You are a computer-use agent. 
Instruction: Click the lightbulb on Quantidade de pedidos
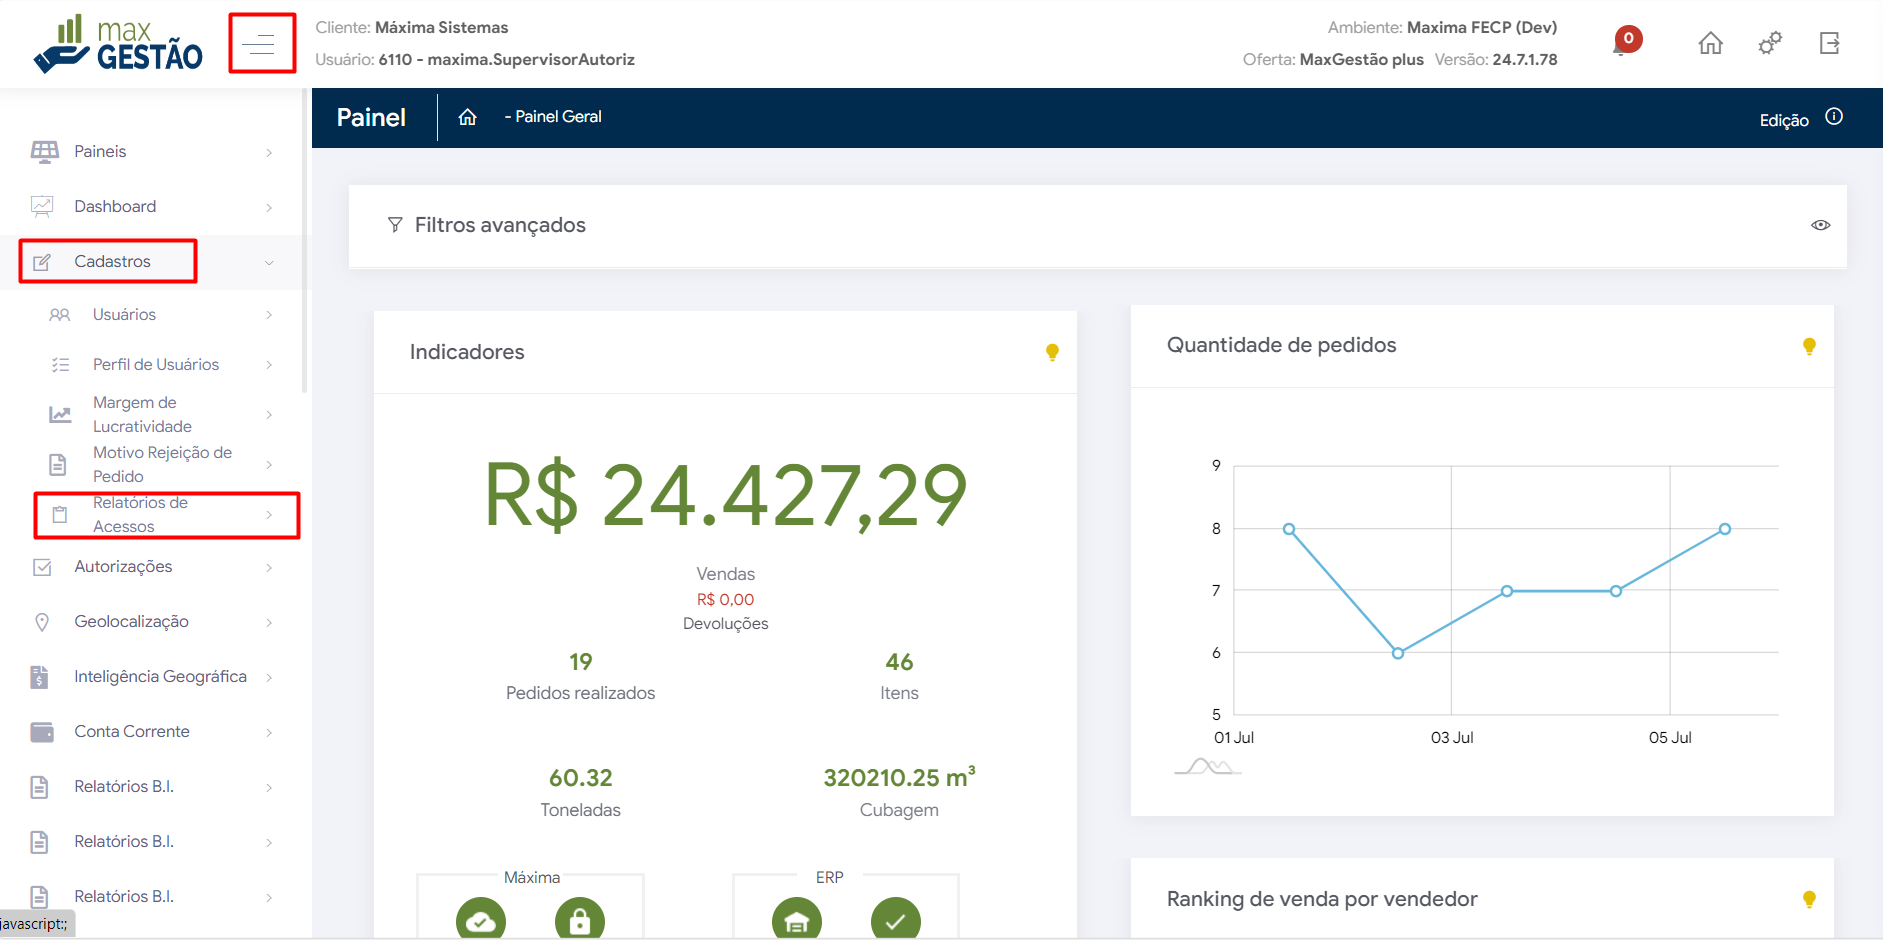[x=1808, y=346]
